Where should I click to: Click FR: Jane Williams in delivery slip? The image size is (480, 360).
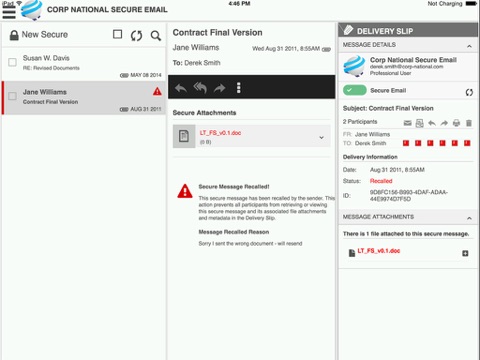(x=366, y=134)
